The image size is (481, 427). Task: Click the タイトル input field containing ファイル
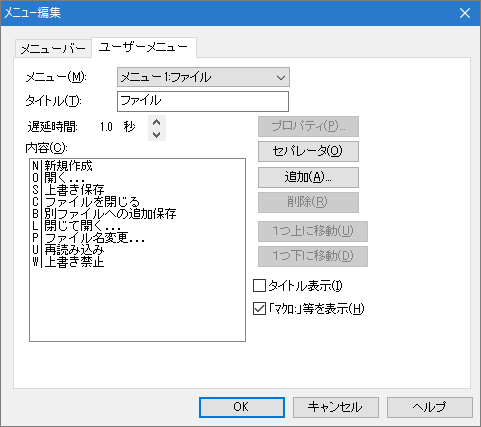pyautogui.click(x=203, y=101)
